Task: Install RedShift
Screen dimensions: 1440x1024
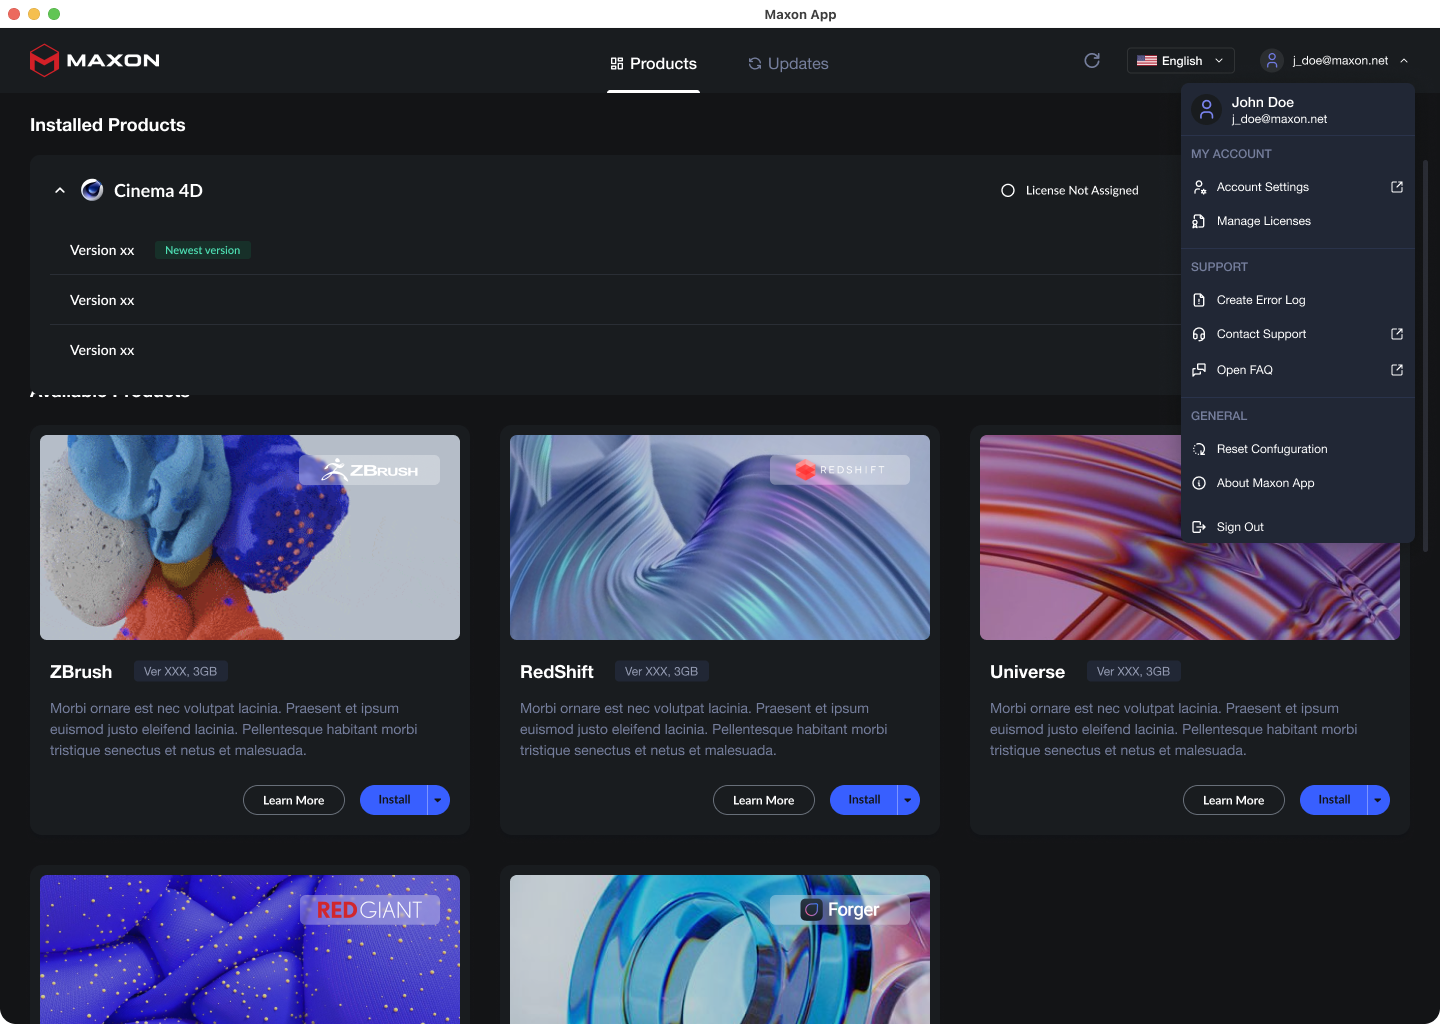Action: 864,800
